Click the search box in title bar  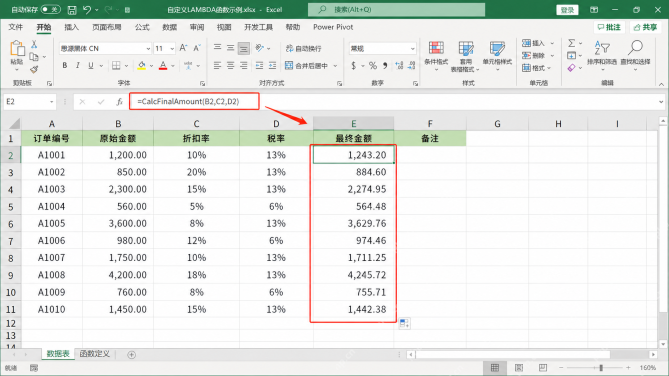(x=396, y=9)
